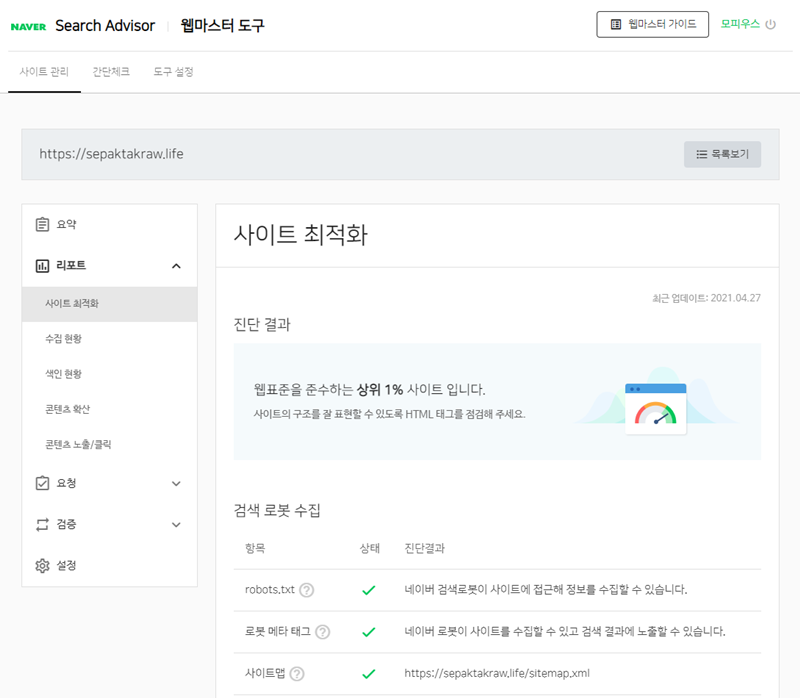The image size is (800, 698).
Task: Select the 리포트 bar-chart icon in sidebar
Action: click(40, 265)
